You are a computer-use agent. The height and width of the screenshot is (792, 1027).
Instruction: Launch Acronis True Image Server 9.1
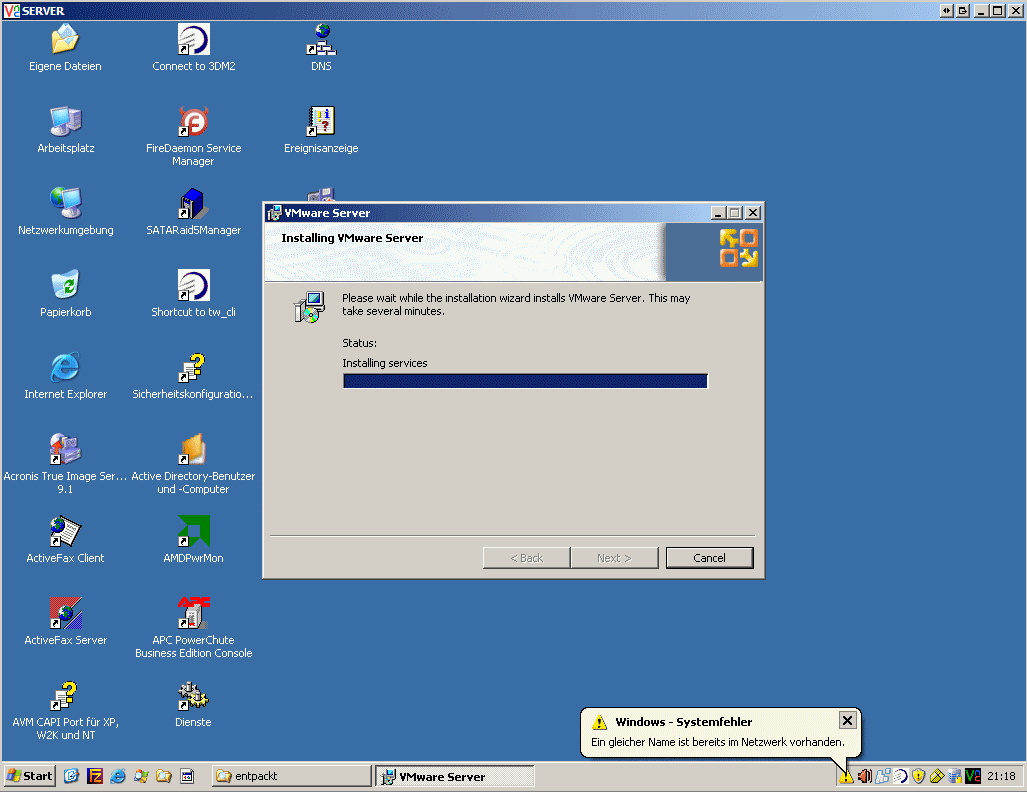65,448
